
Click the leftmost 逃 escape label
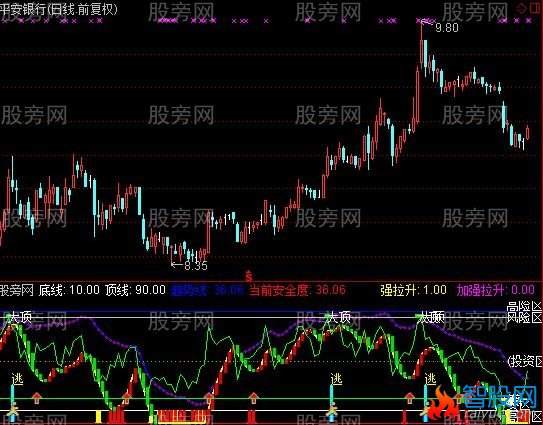(17, 379)
